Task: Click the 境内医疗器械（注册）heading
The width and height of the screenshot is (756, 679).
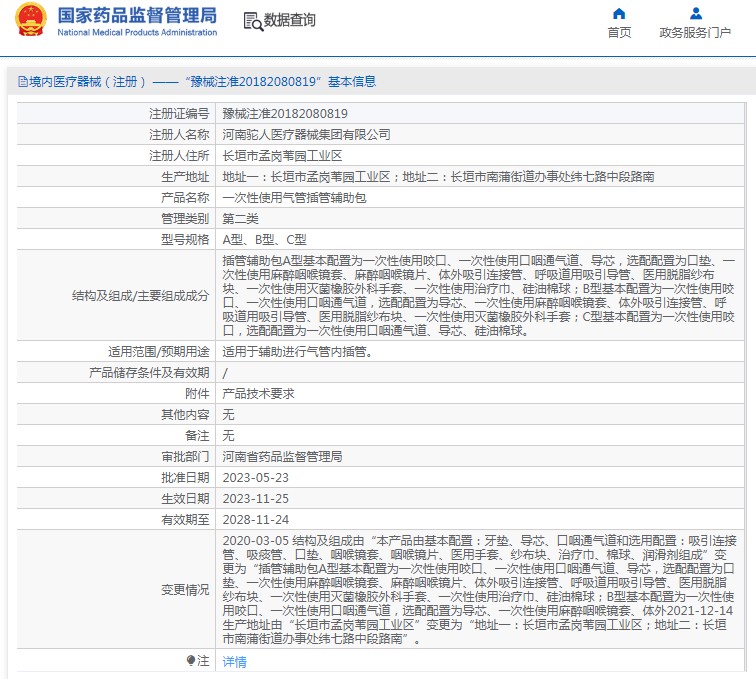Action: 87,81
